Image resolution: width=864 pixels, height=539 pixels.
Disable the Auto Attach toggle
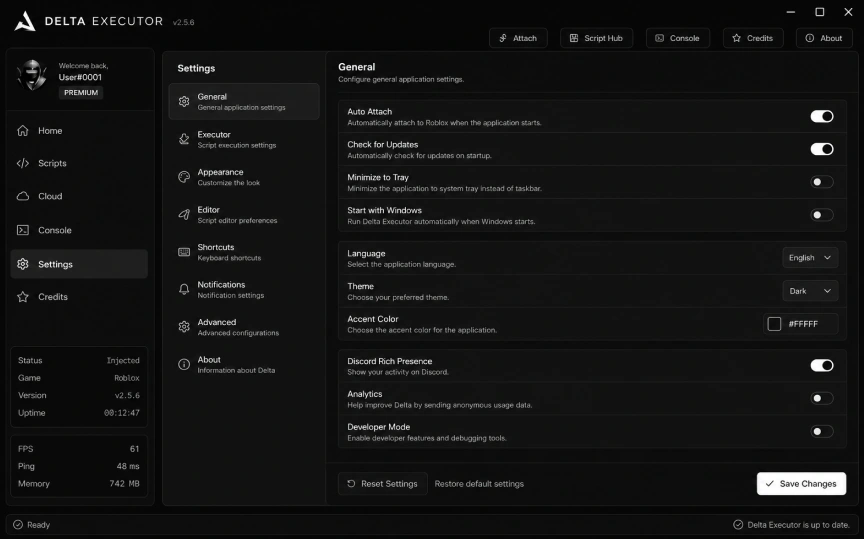[822, 116]
